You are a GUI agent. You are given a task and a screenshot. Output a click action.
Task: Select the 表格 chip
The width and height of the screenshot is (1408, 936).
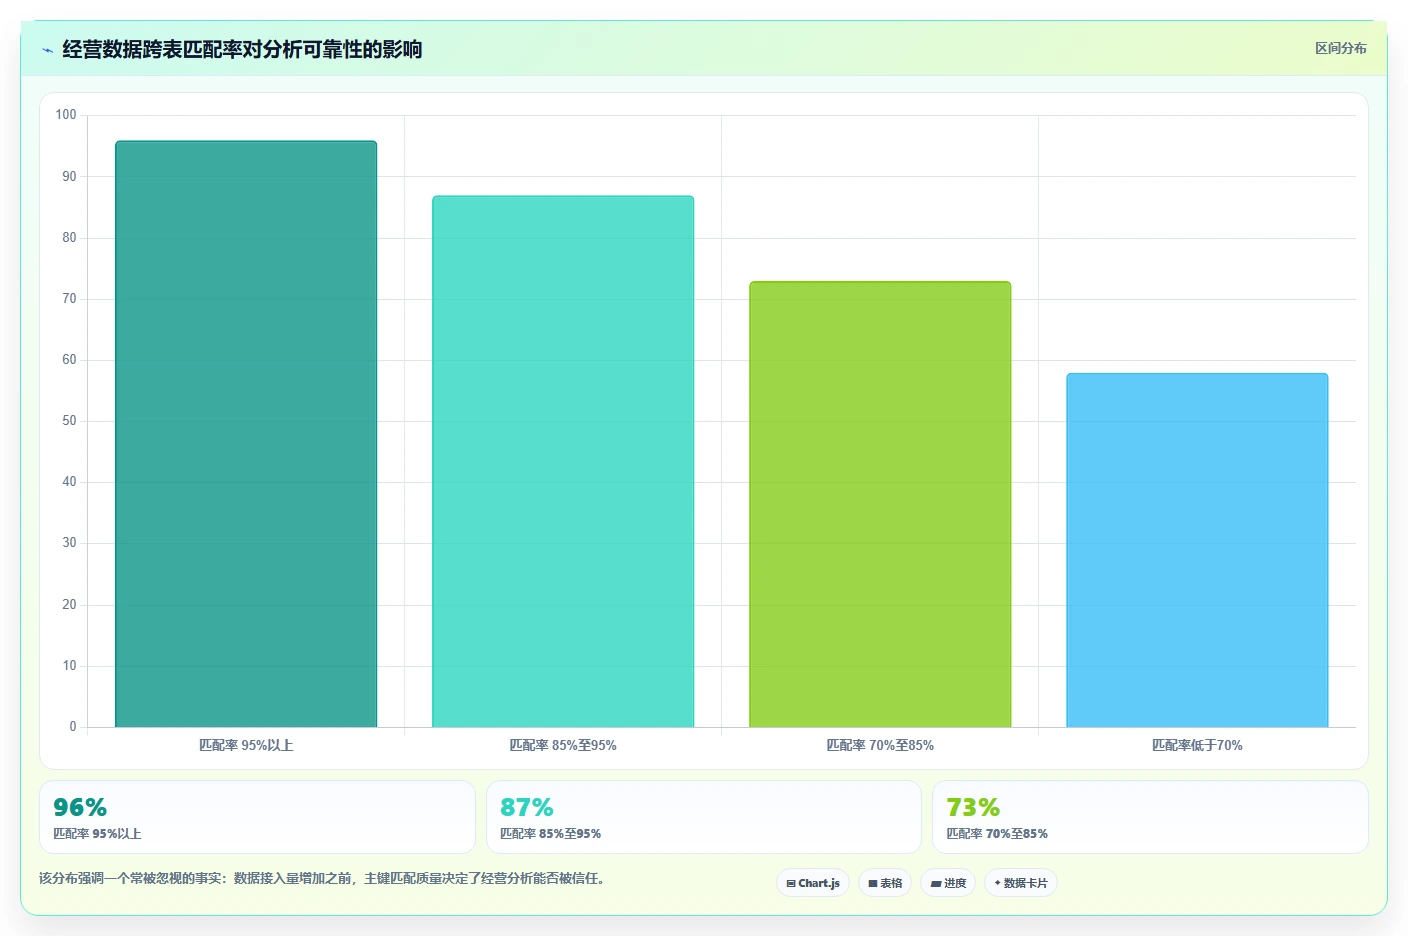click(x=885, y=883)
